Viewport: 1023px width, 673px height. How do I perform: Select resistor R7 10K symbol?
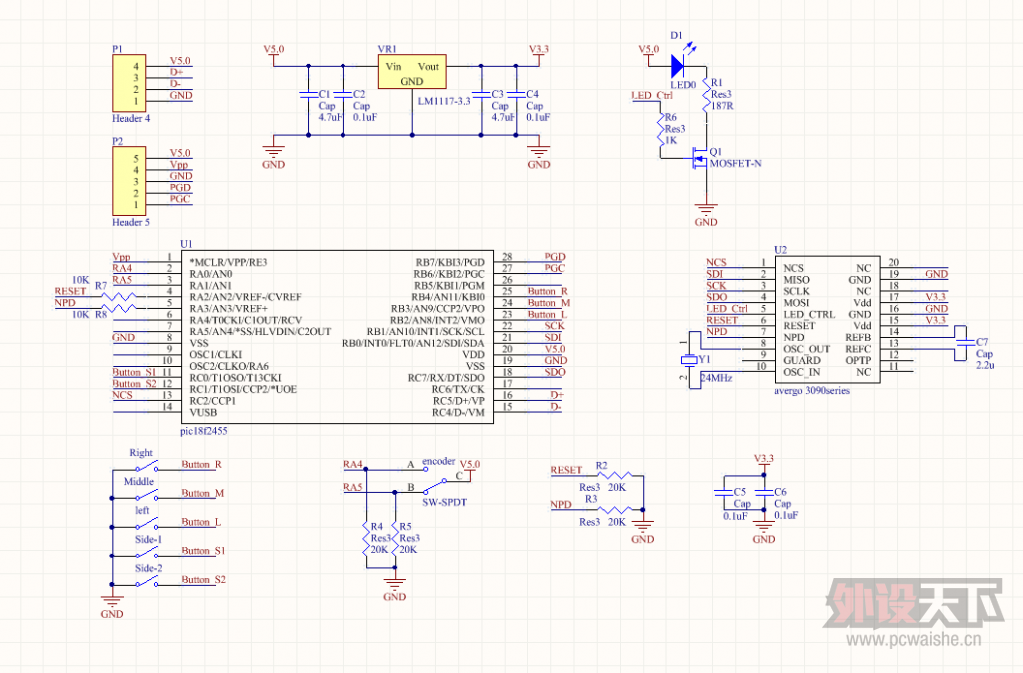(119, 297)
